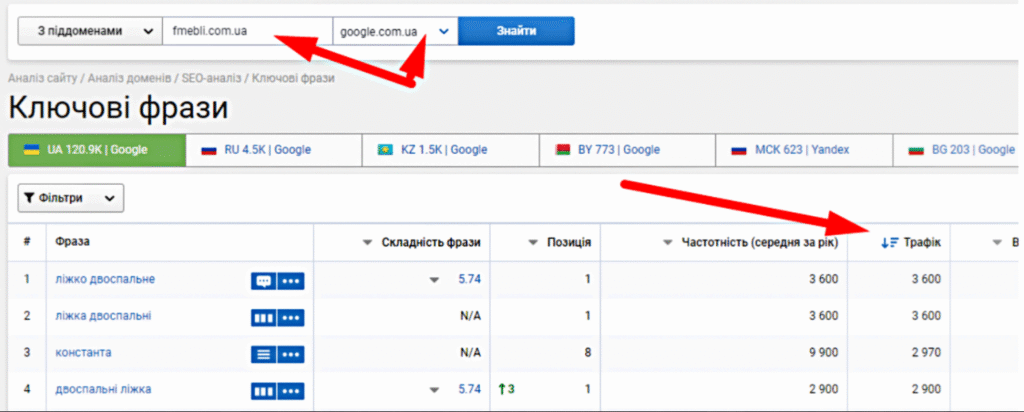This screenshot has height=412, width=1024.
Task: Click the list icon beside 'константа'
Action: coord(263,353)
